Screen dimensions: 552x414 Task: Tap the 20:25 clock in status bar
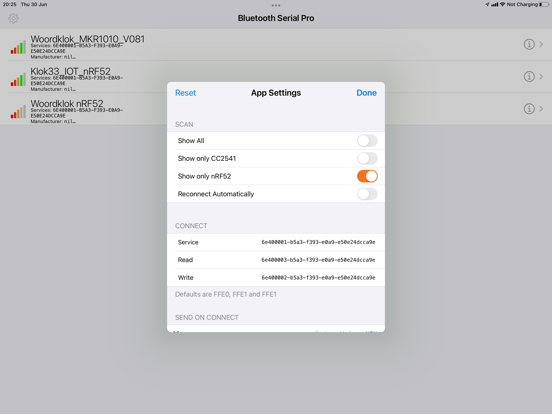(x=10, y=4)
